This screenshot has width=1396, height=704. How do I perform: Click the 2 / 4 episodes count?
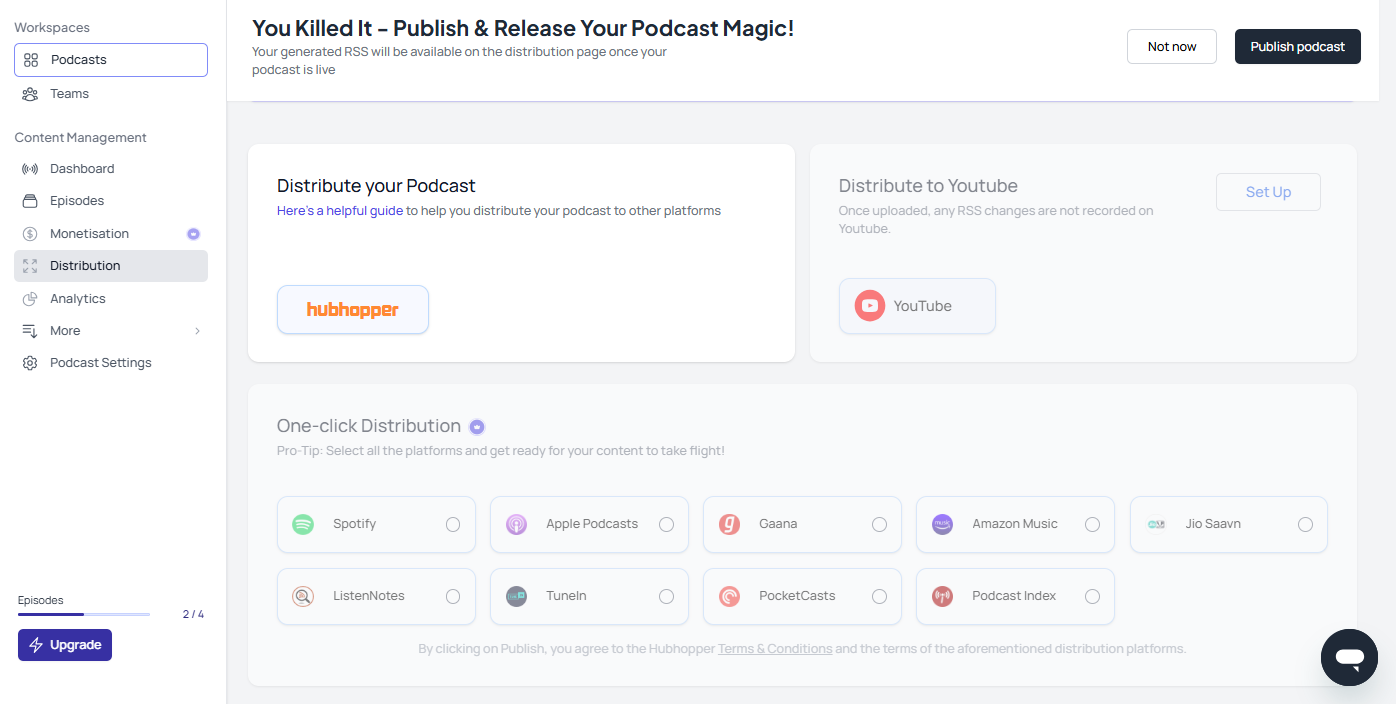(193, 614)
